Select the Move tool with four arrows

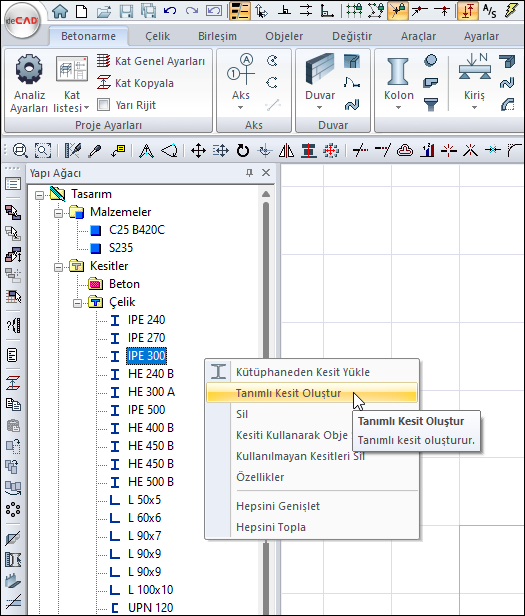pyautogui.click(x=198, y=150)
